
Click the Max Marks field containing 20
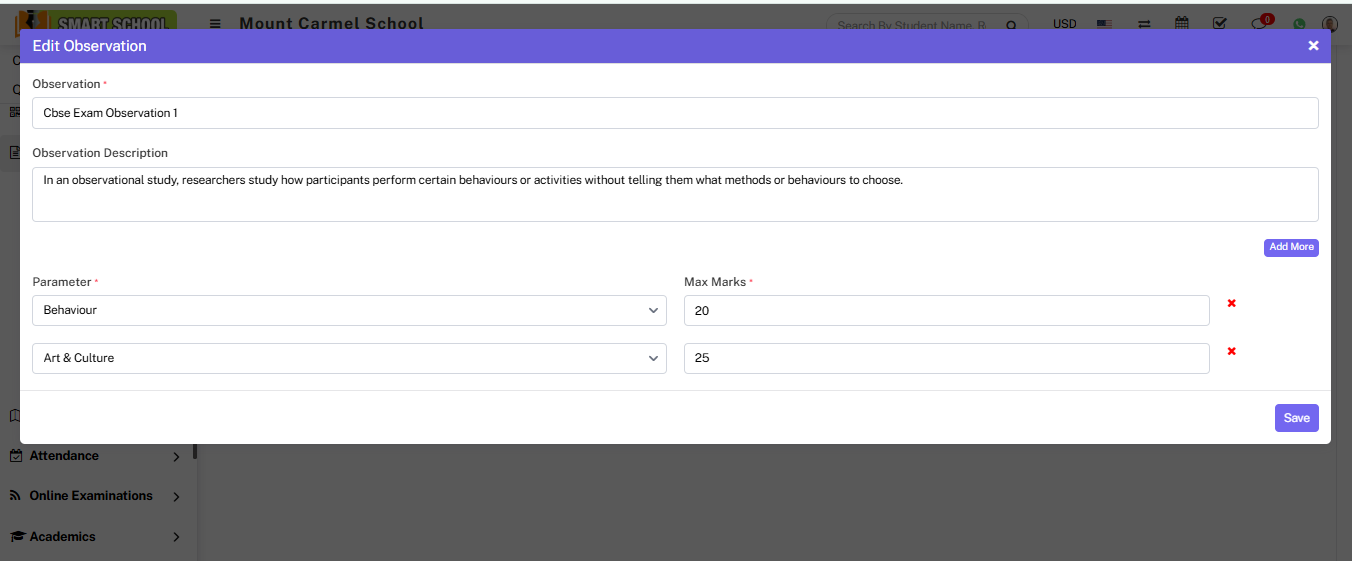(946, 311)
